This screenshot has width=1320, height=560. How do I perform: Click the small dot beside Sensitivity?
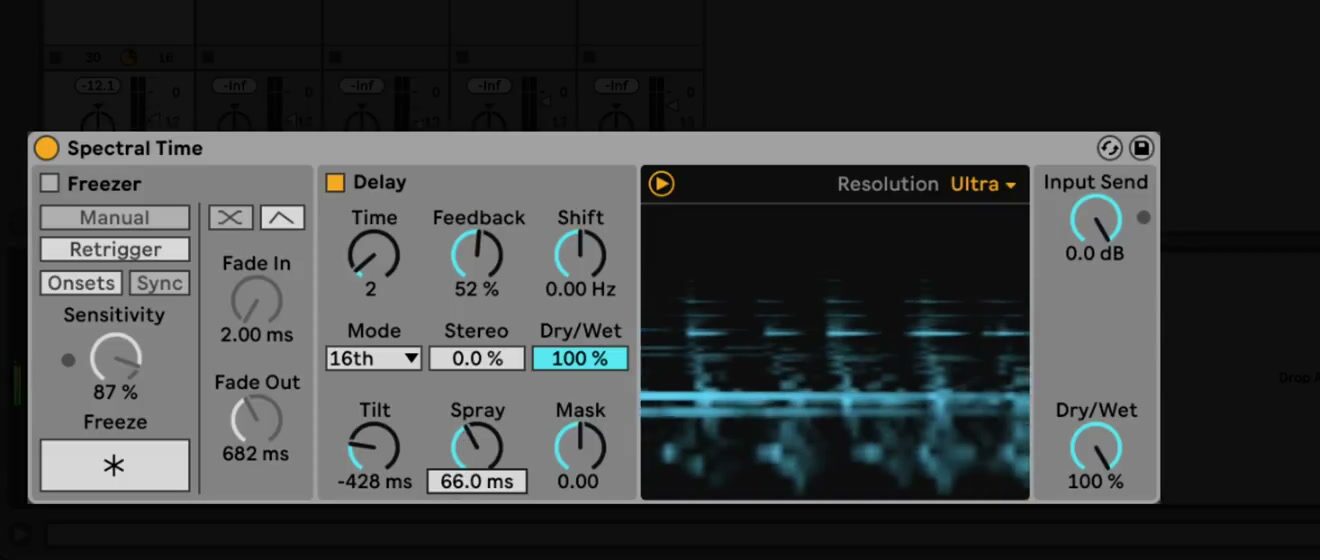pos(68,360)
